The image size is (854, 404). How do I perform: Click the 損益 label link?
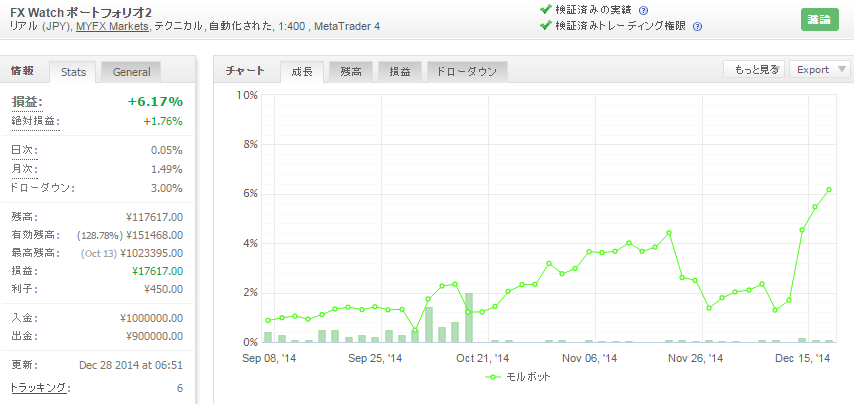(27, 102)
